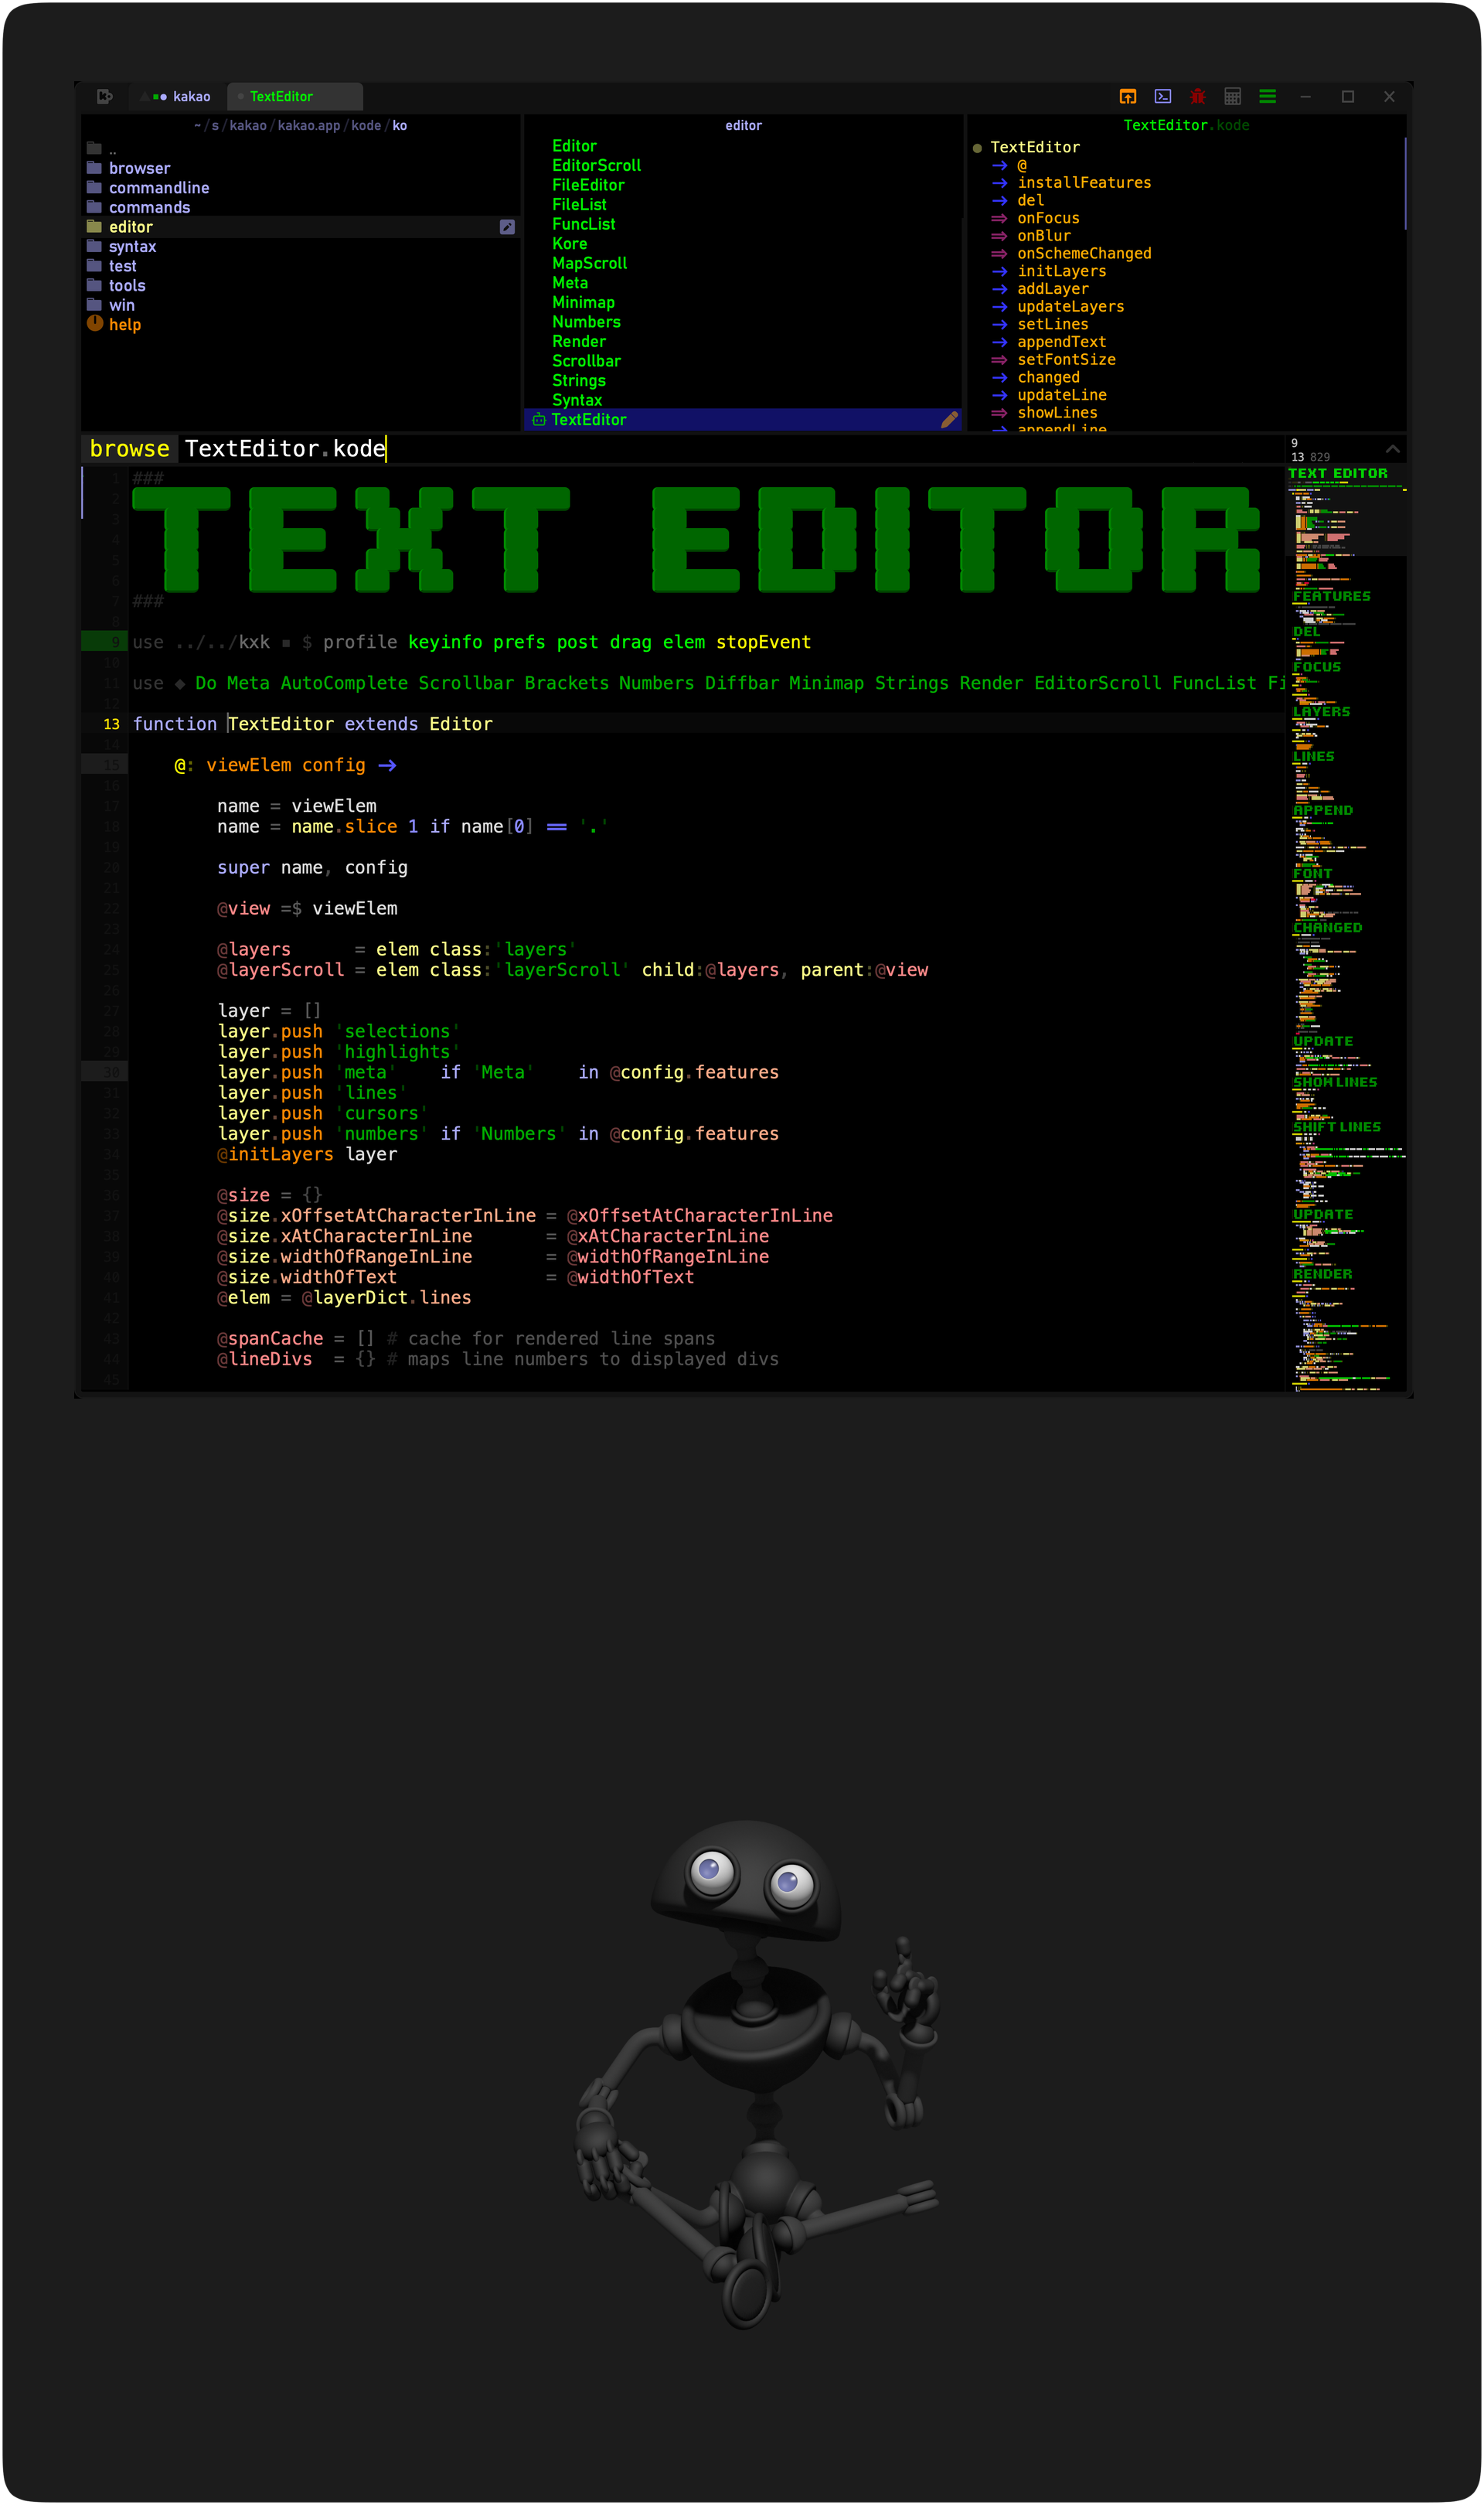Open the FileEditor file

pyautogui.click(x=588, y=185)
